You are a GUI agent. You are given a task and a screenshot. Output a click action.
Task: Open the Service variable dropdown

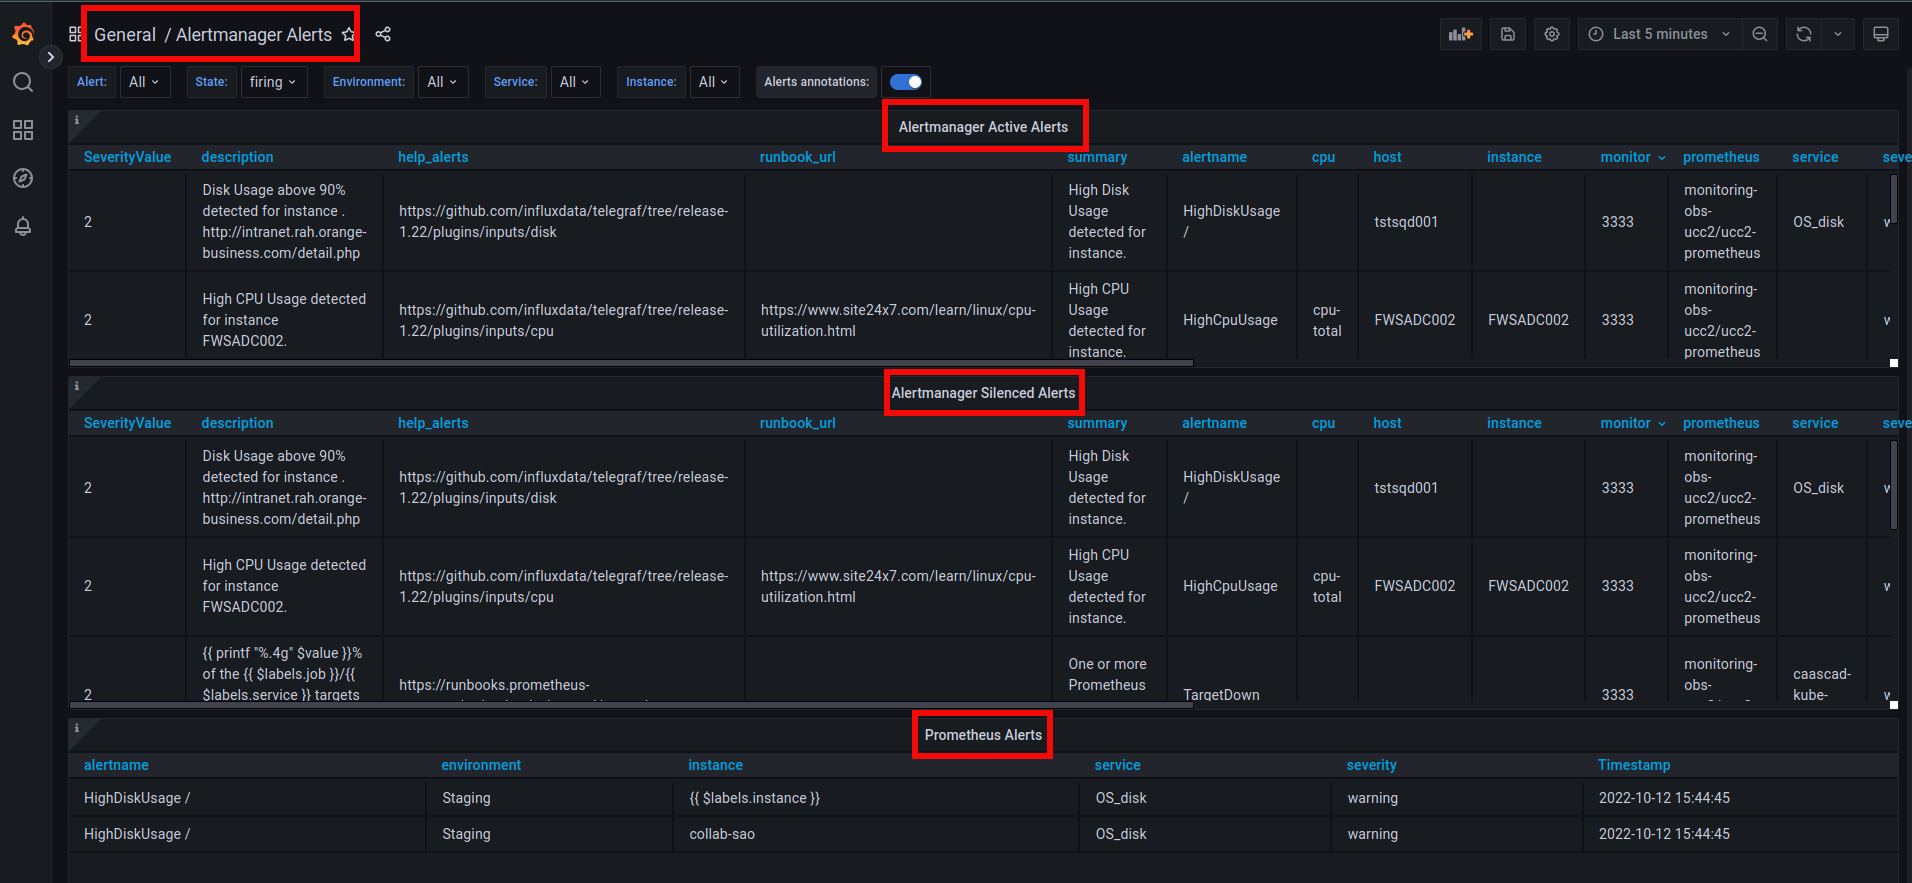pos(575,82)
